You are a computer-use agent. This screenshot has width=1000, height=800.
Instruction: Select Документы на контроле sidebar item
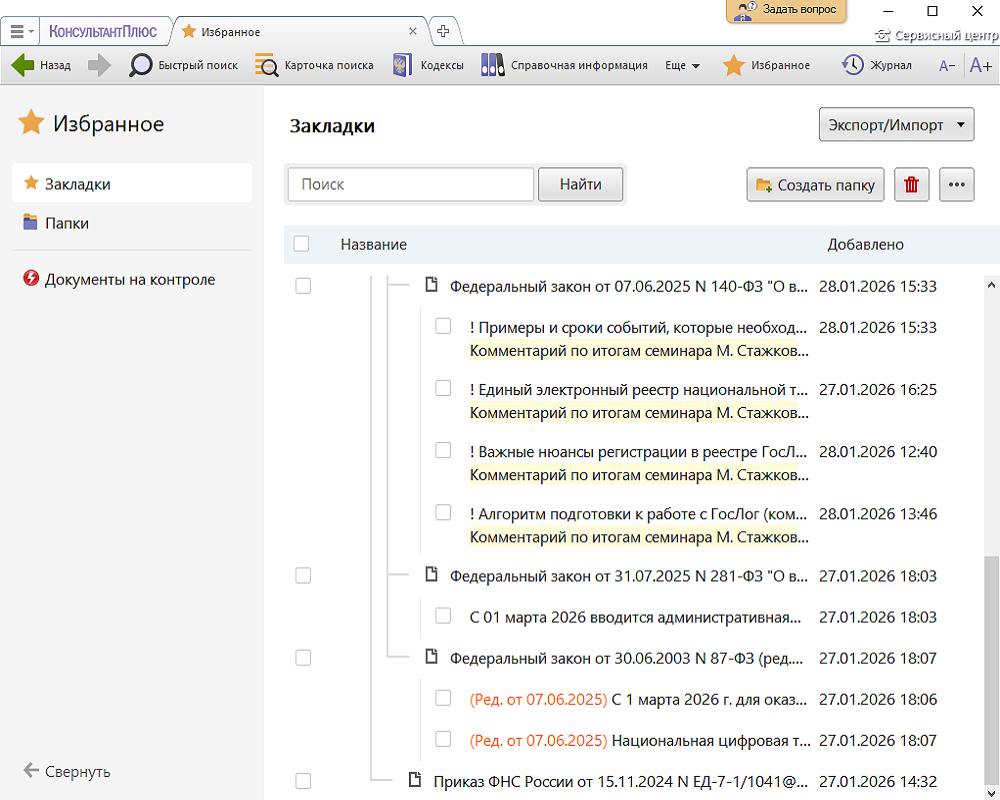coord(129,280)
